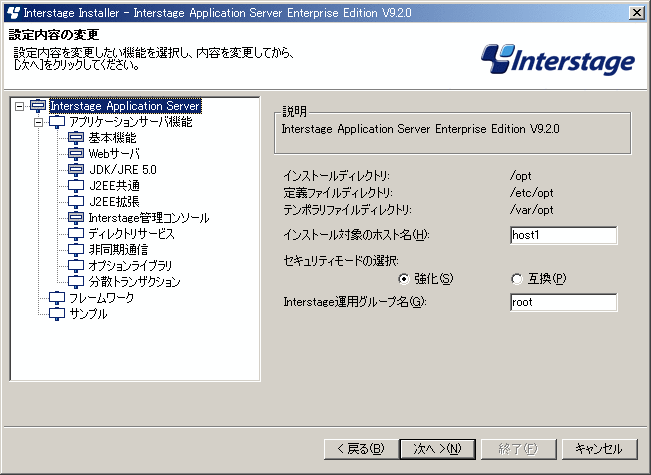Click the Interstage管理コンソール feature icon

[x=76, y=218]
